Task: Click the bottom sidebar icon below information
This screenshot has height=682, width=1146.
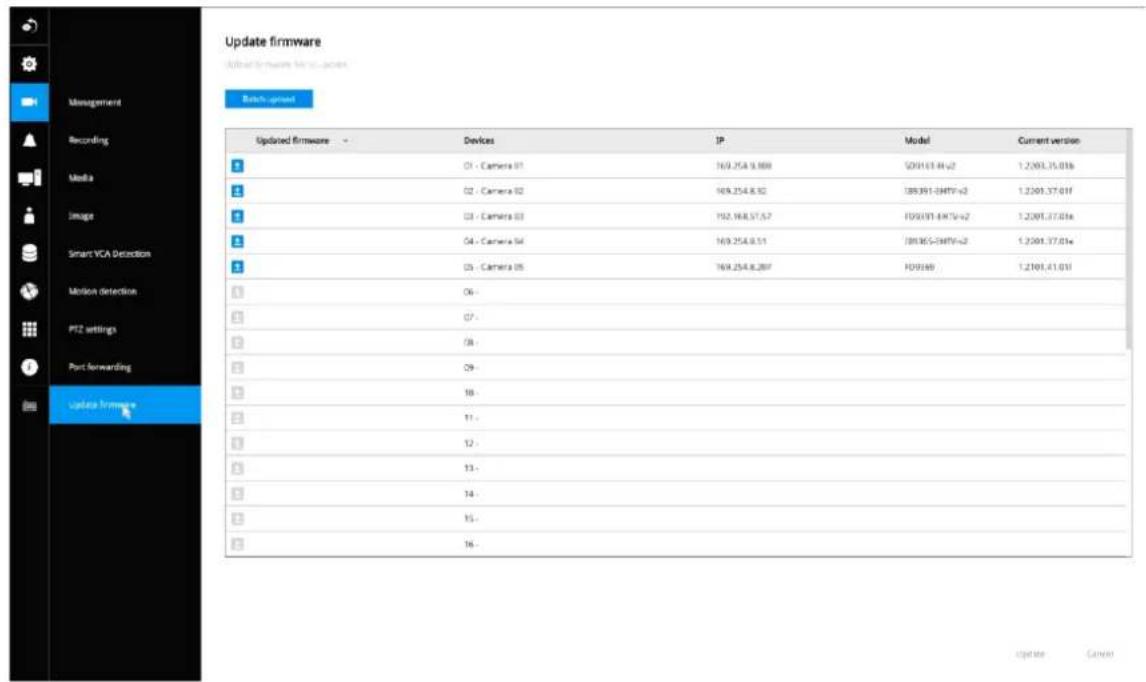Action: [29, 406]
